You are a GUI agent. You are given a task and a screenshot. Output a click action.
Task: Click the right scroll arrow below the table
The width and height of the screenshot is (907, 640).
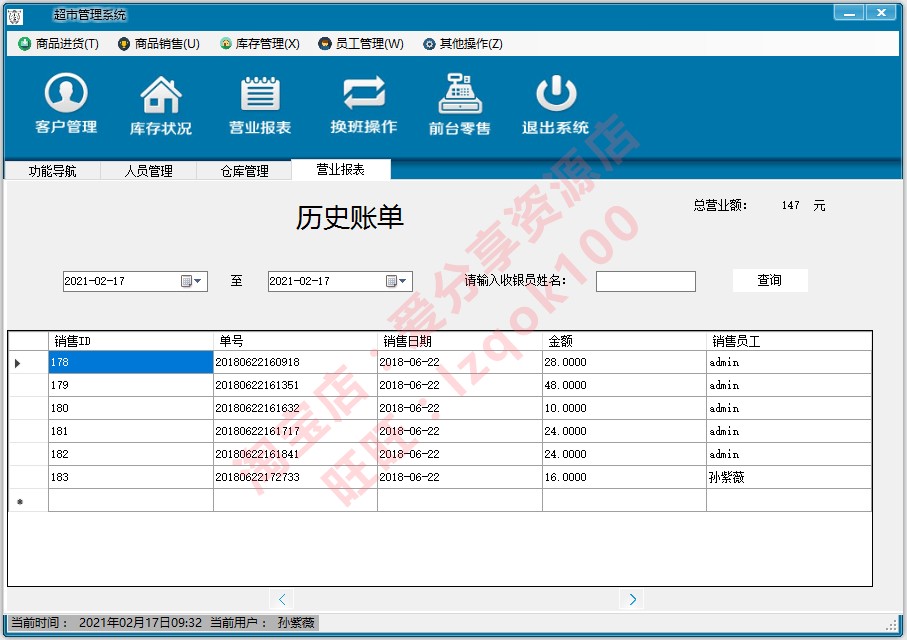[x=632, y=599]
